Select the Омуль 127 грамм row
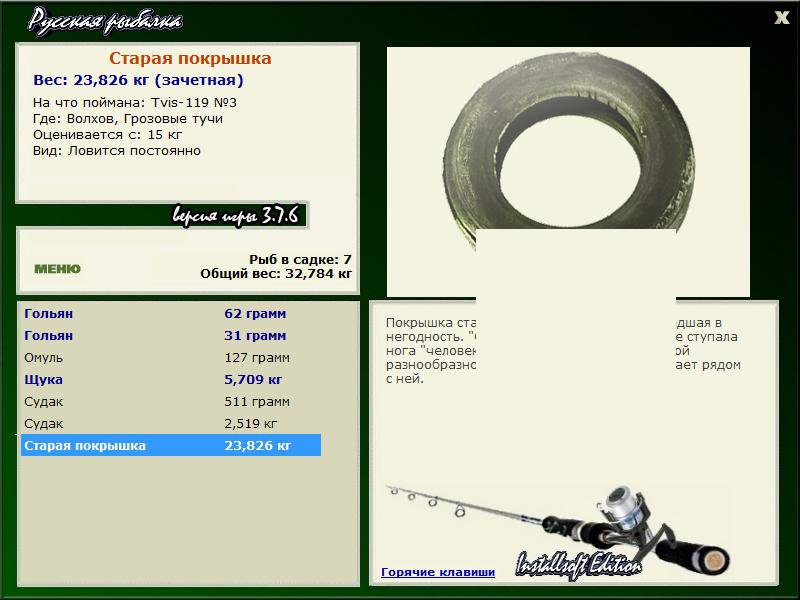This screenshot has height=600, width=800. click(171, 357)
